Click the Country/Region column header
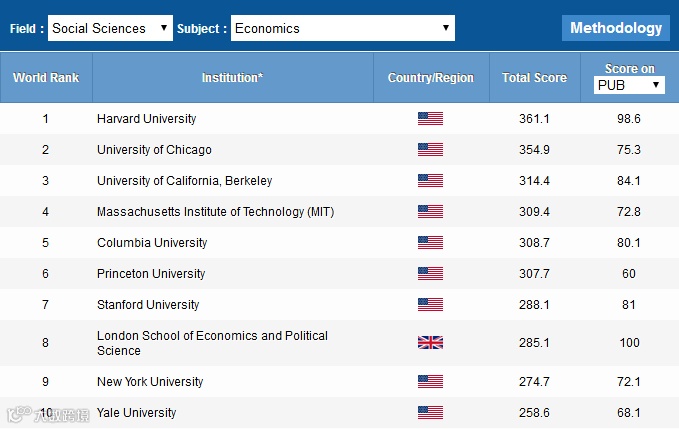 (x=431, y=78)
